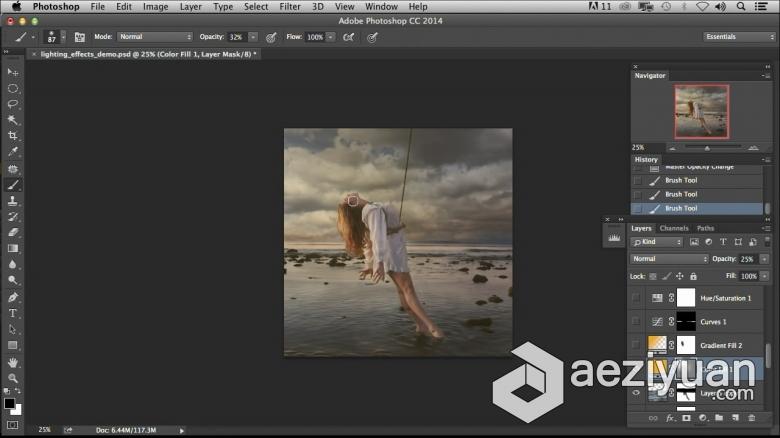Select the first Brush Tool history state
This screenshot has width=780, height=438.
point(696,181)
